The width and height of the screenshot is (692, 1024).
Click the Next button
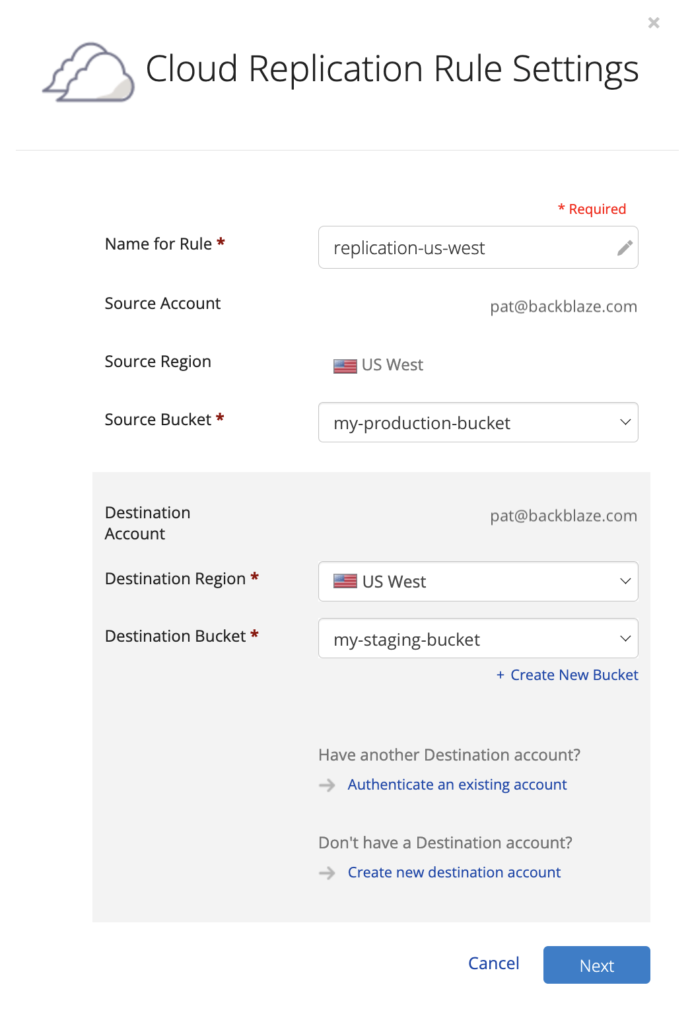(596, 965)
